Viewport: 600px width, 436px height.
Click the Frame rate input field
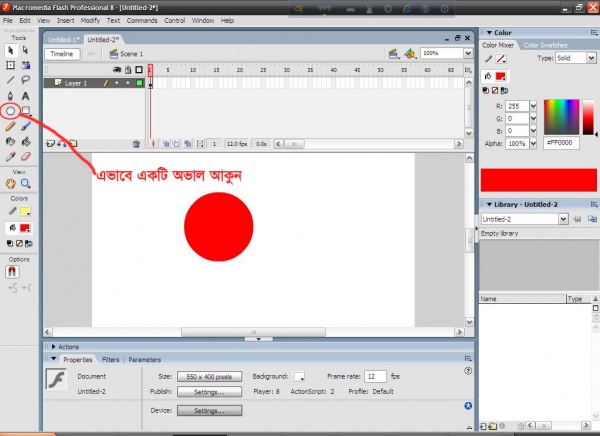click(375, 377)
